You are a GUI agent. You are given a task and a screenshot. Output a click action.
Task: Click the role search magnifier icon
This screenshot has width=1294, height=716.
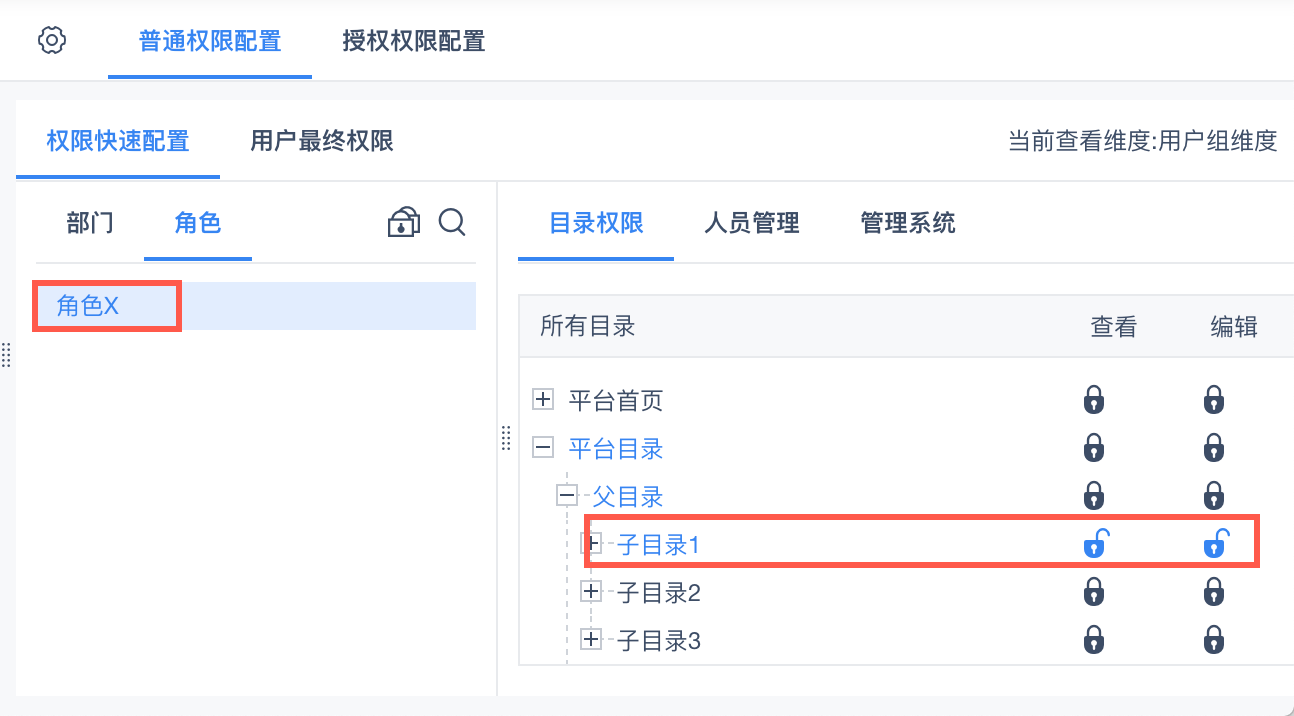pyautogui.click(x=452, y=222)
